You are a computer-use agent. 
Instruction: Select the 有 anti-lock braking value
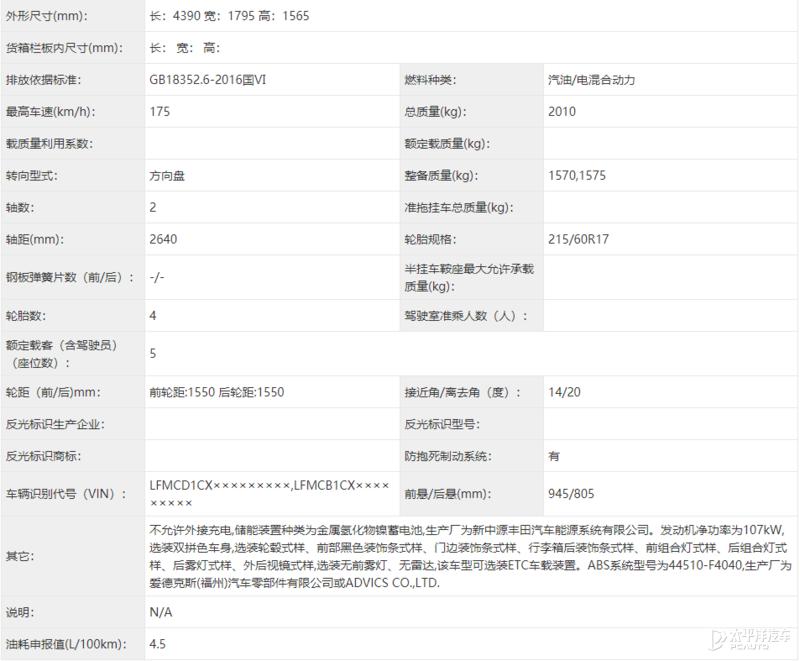click(x=549, y=454)
